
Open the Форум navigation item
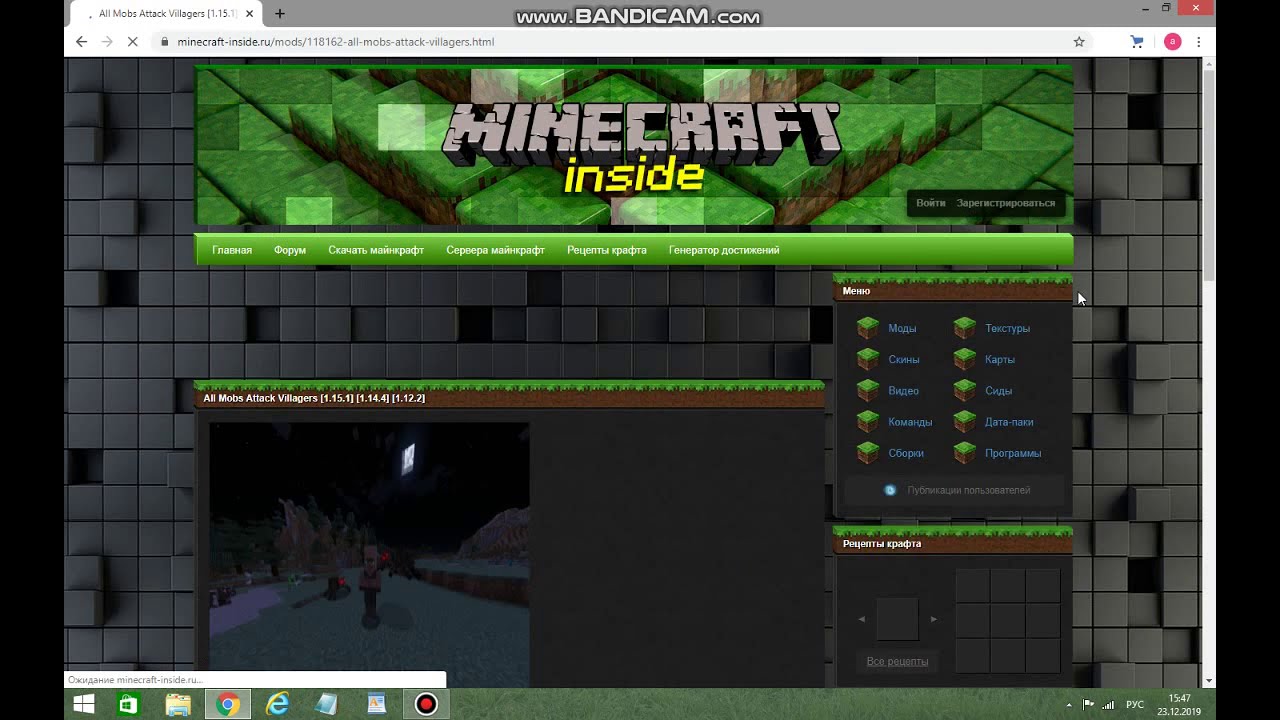coord(290,250)
